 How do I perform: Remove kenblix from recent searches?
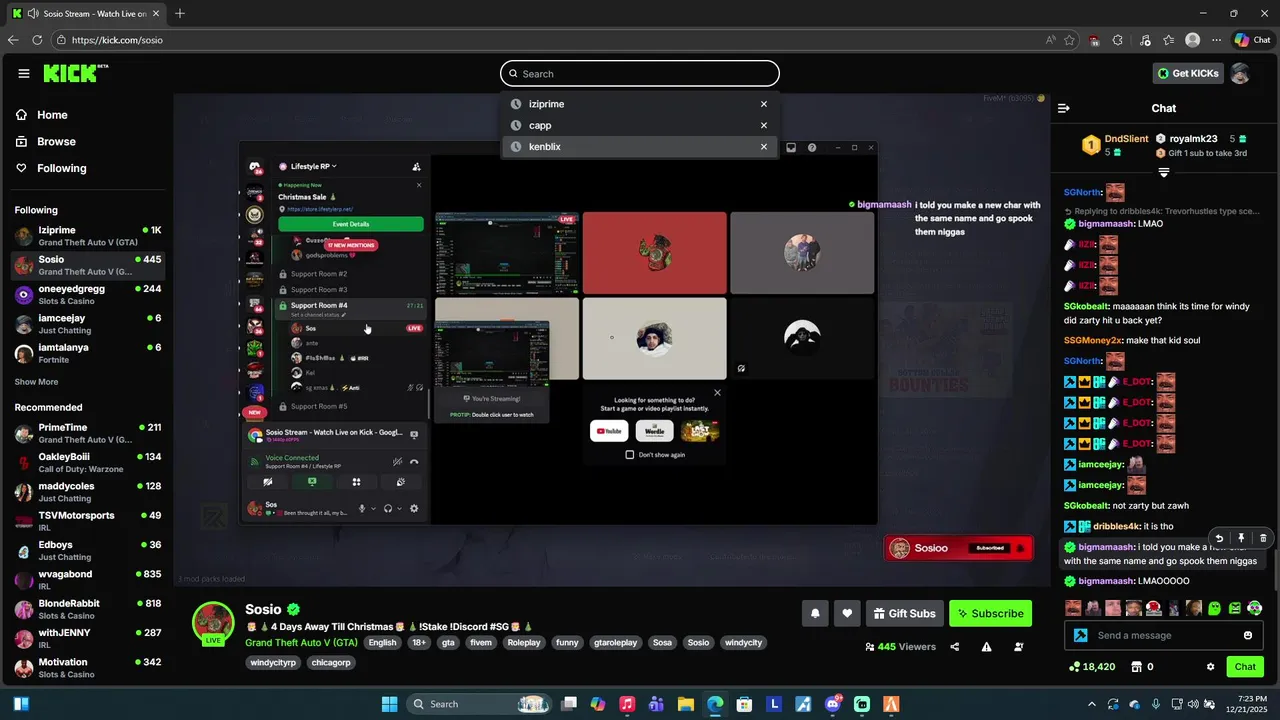pos(764,147)
